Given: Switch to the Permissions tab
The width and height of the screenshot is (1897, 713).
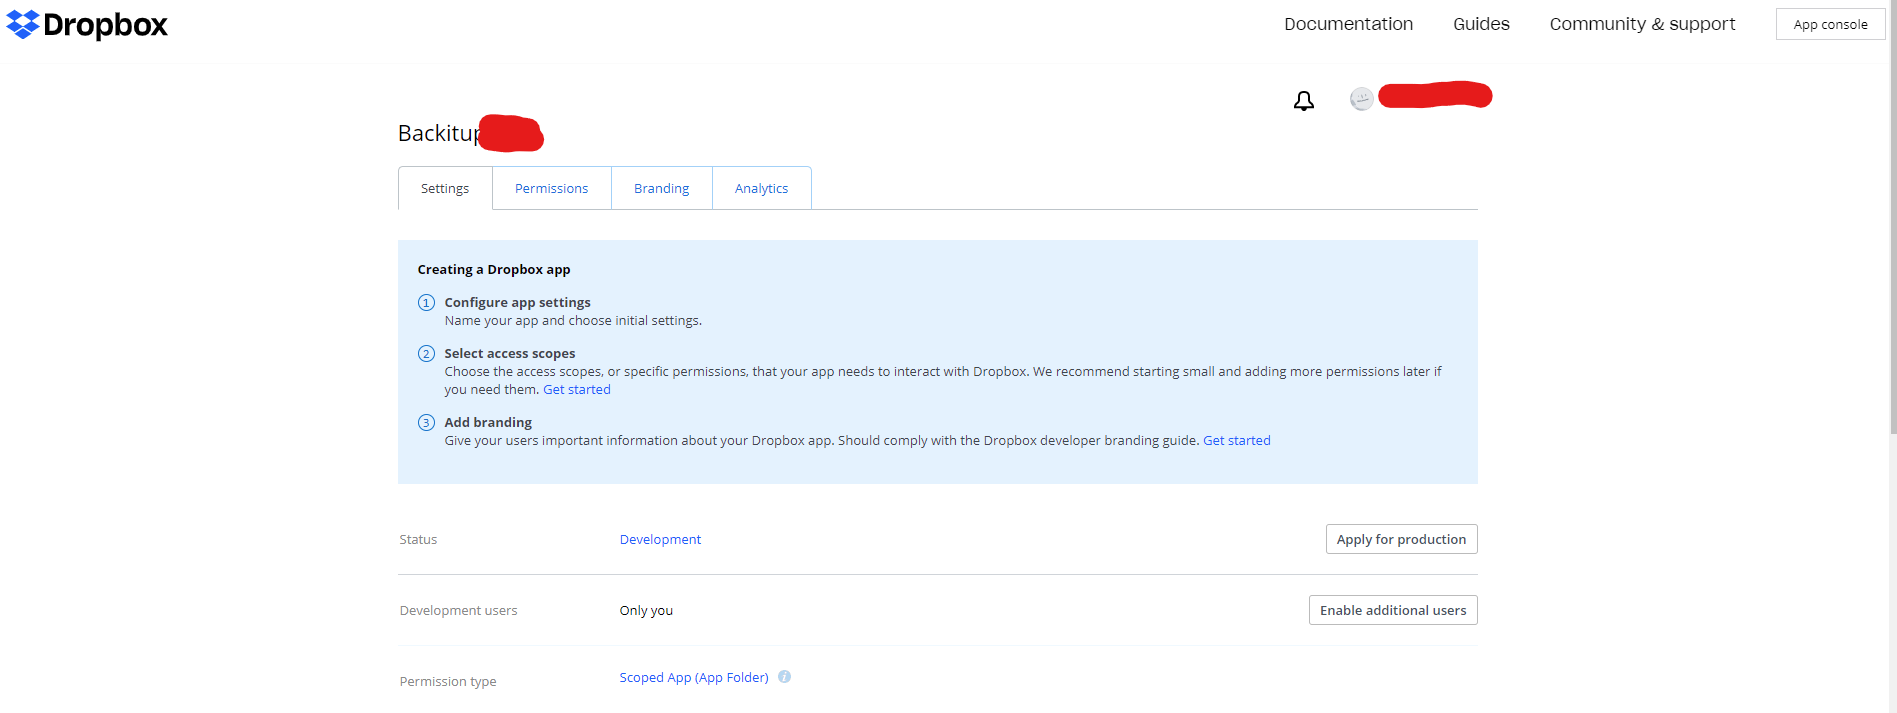Looking at the screenshot, I should (x=551, y=189).
